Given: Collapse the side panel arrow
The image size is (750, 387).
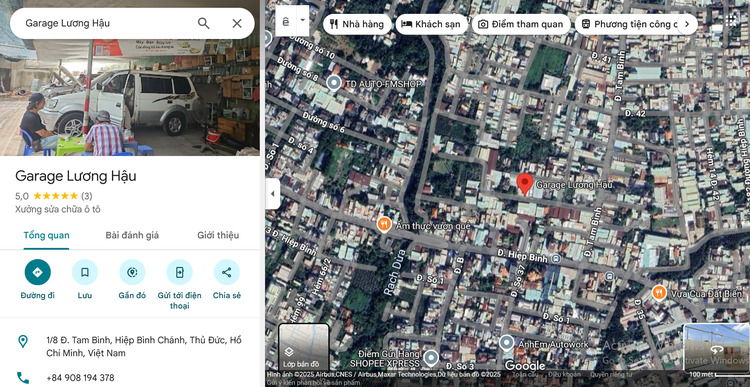Looking at the screenshot, I should (x=273, y=194).
